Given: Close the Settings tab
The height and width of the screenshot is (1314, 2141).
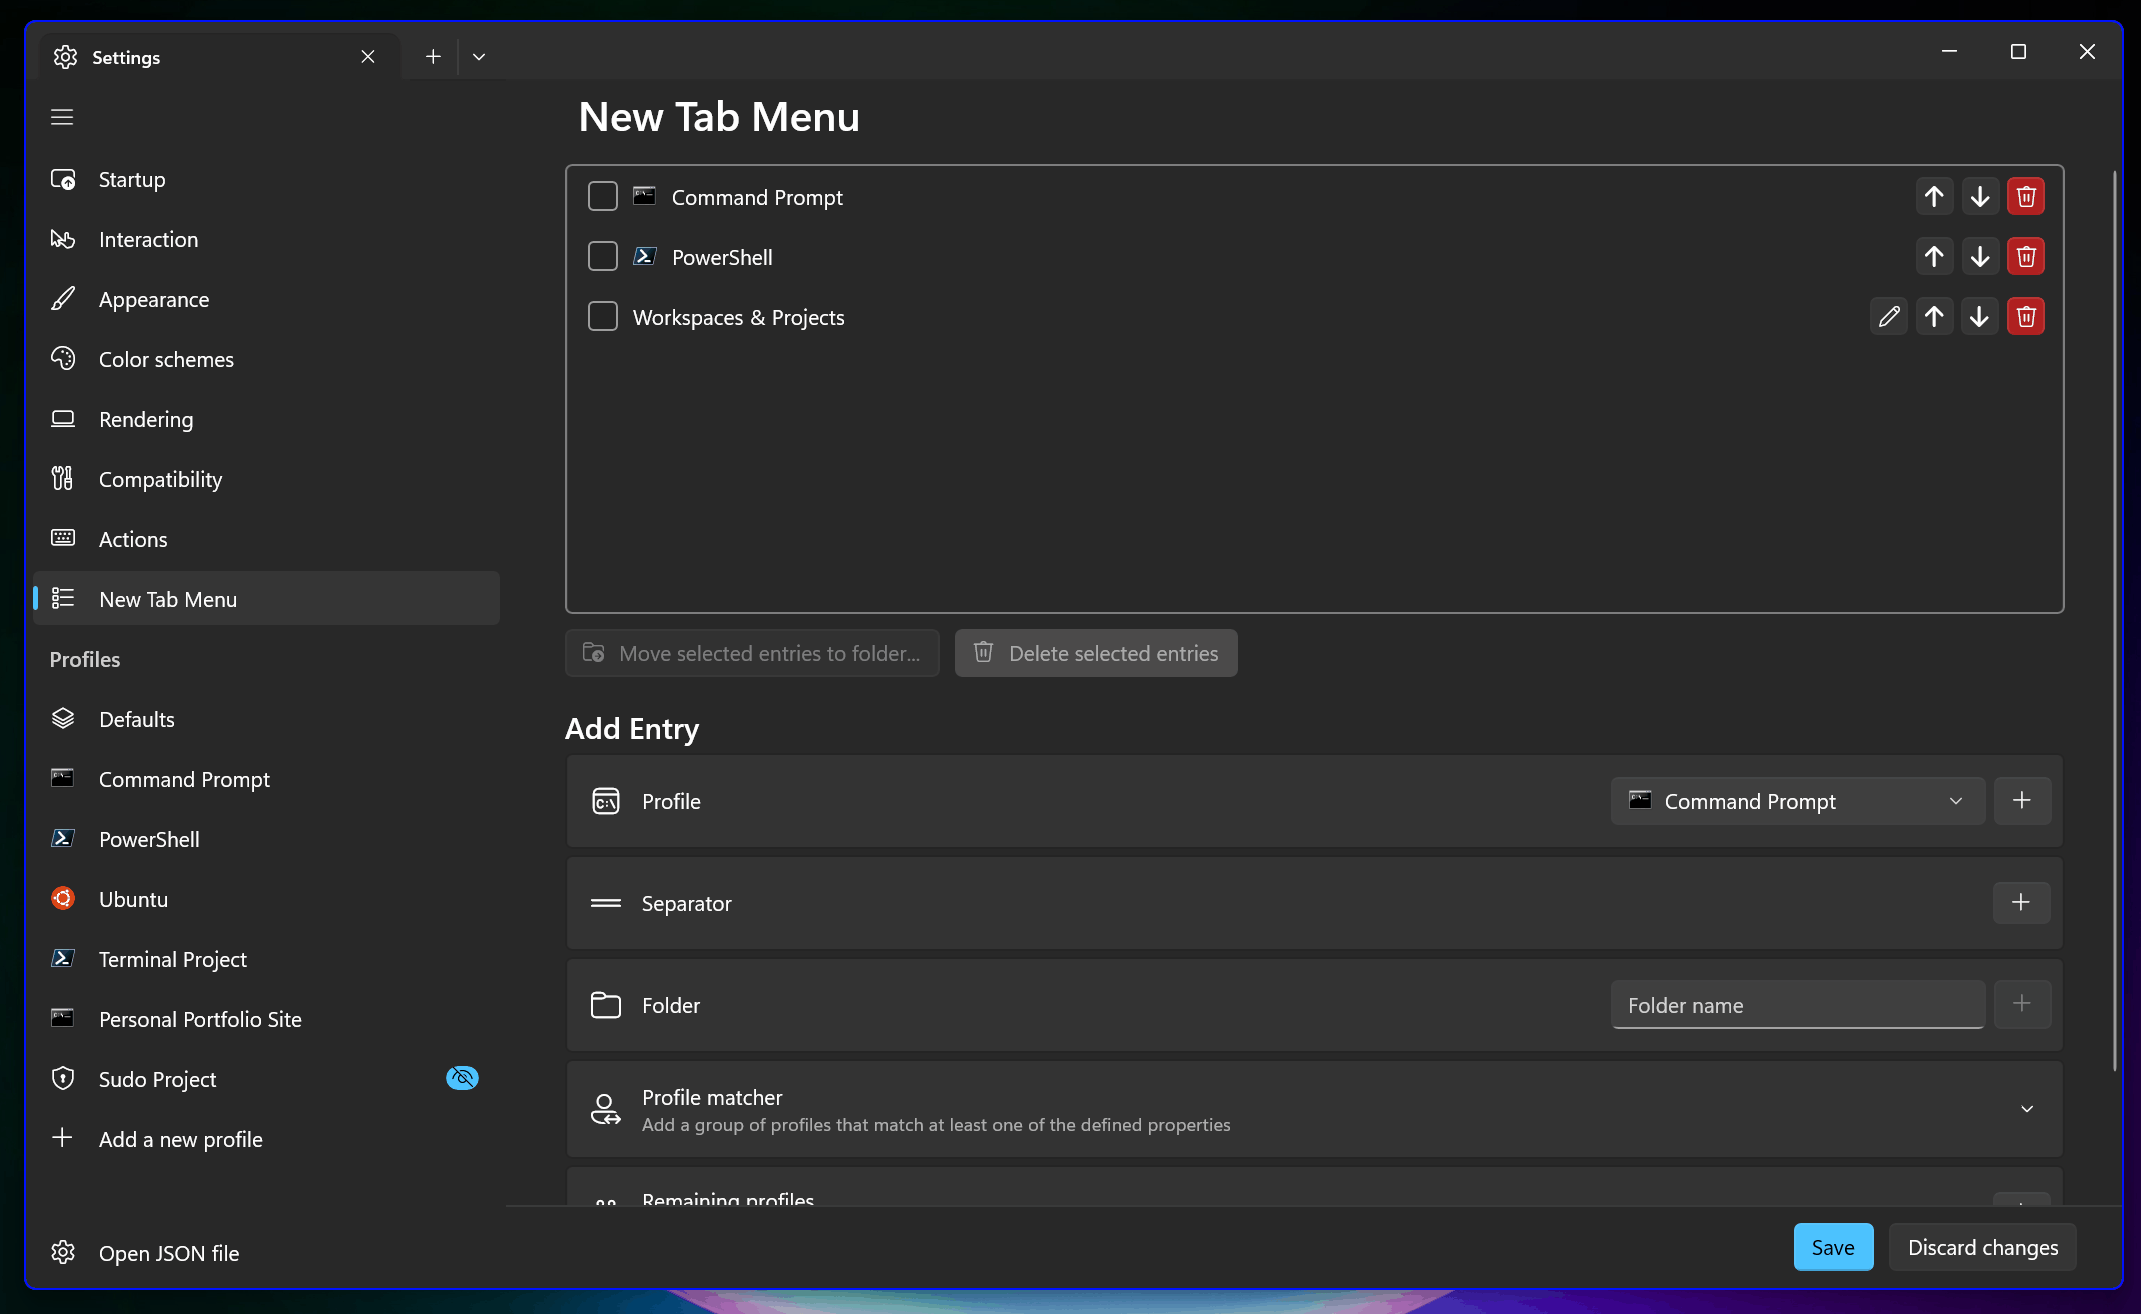Looking at the screenshot, I should (368, 57).
